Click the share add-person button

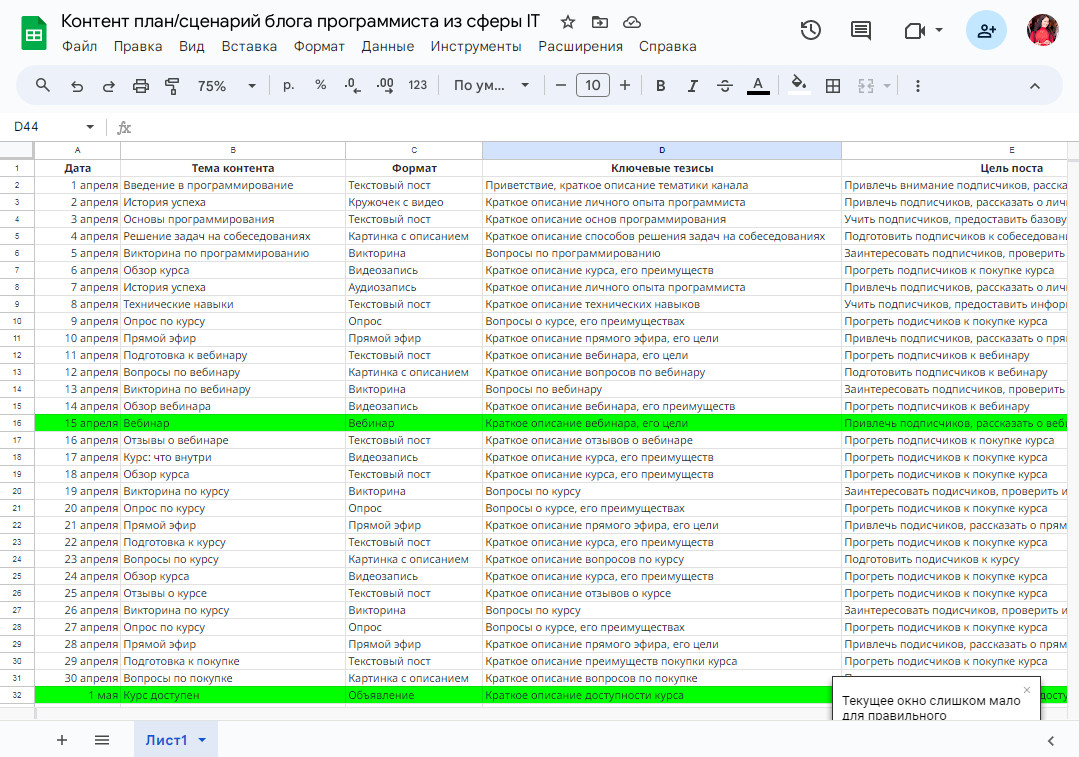pyautogui.click(x=986, y=30)
